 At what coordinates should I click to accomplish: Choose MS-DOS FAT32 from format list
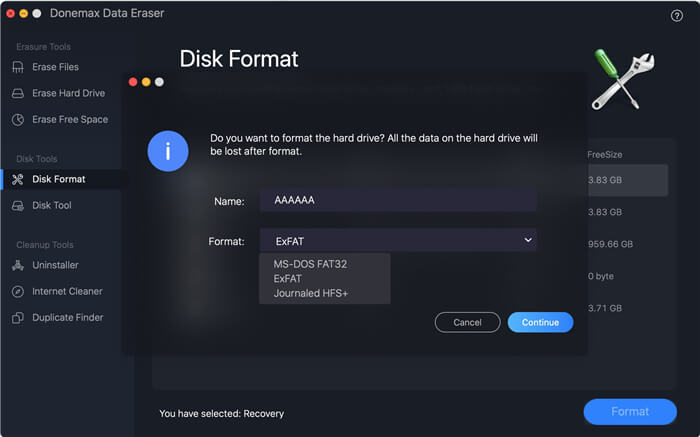310,264
